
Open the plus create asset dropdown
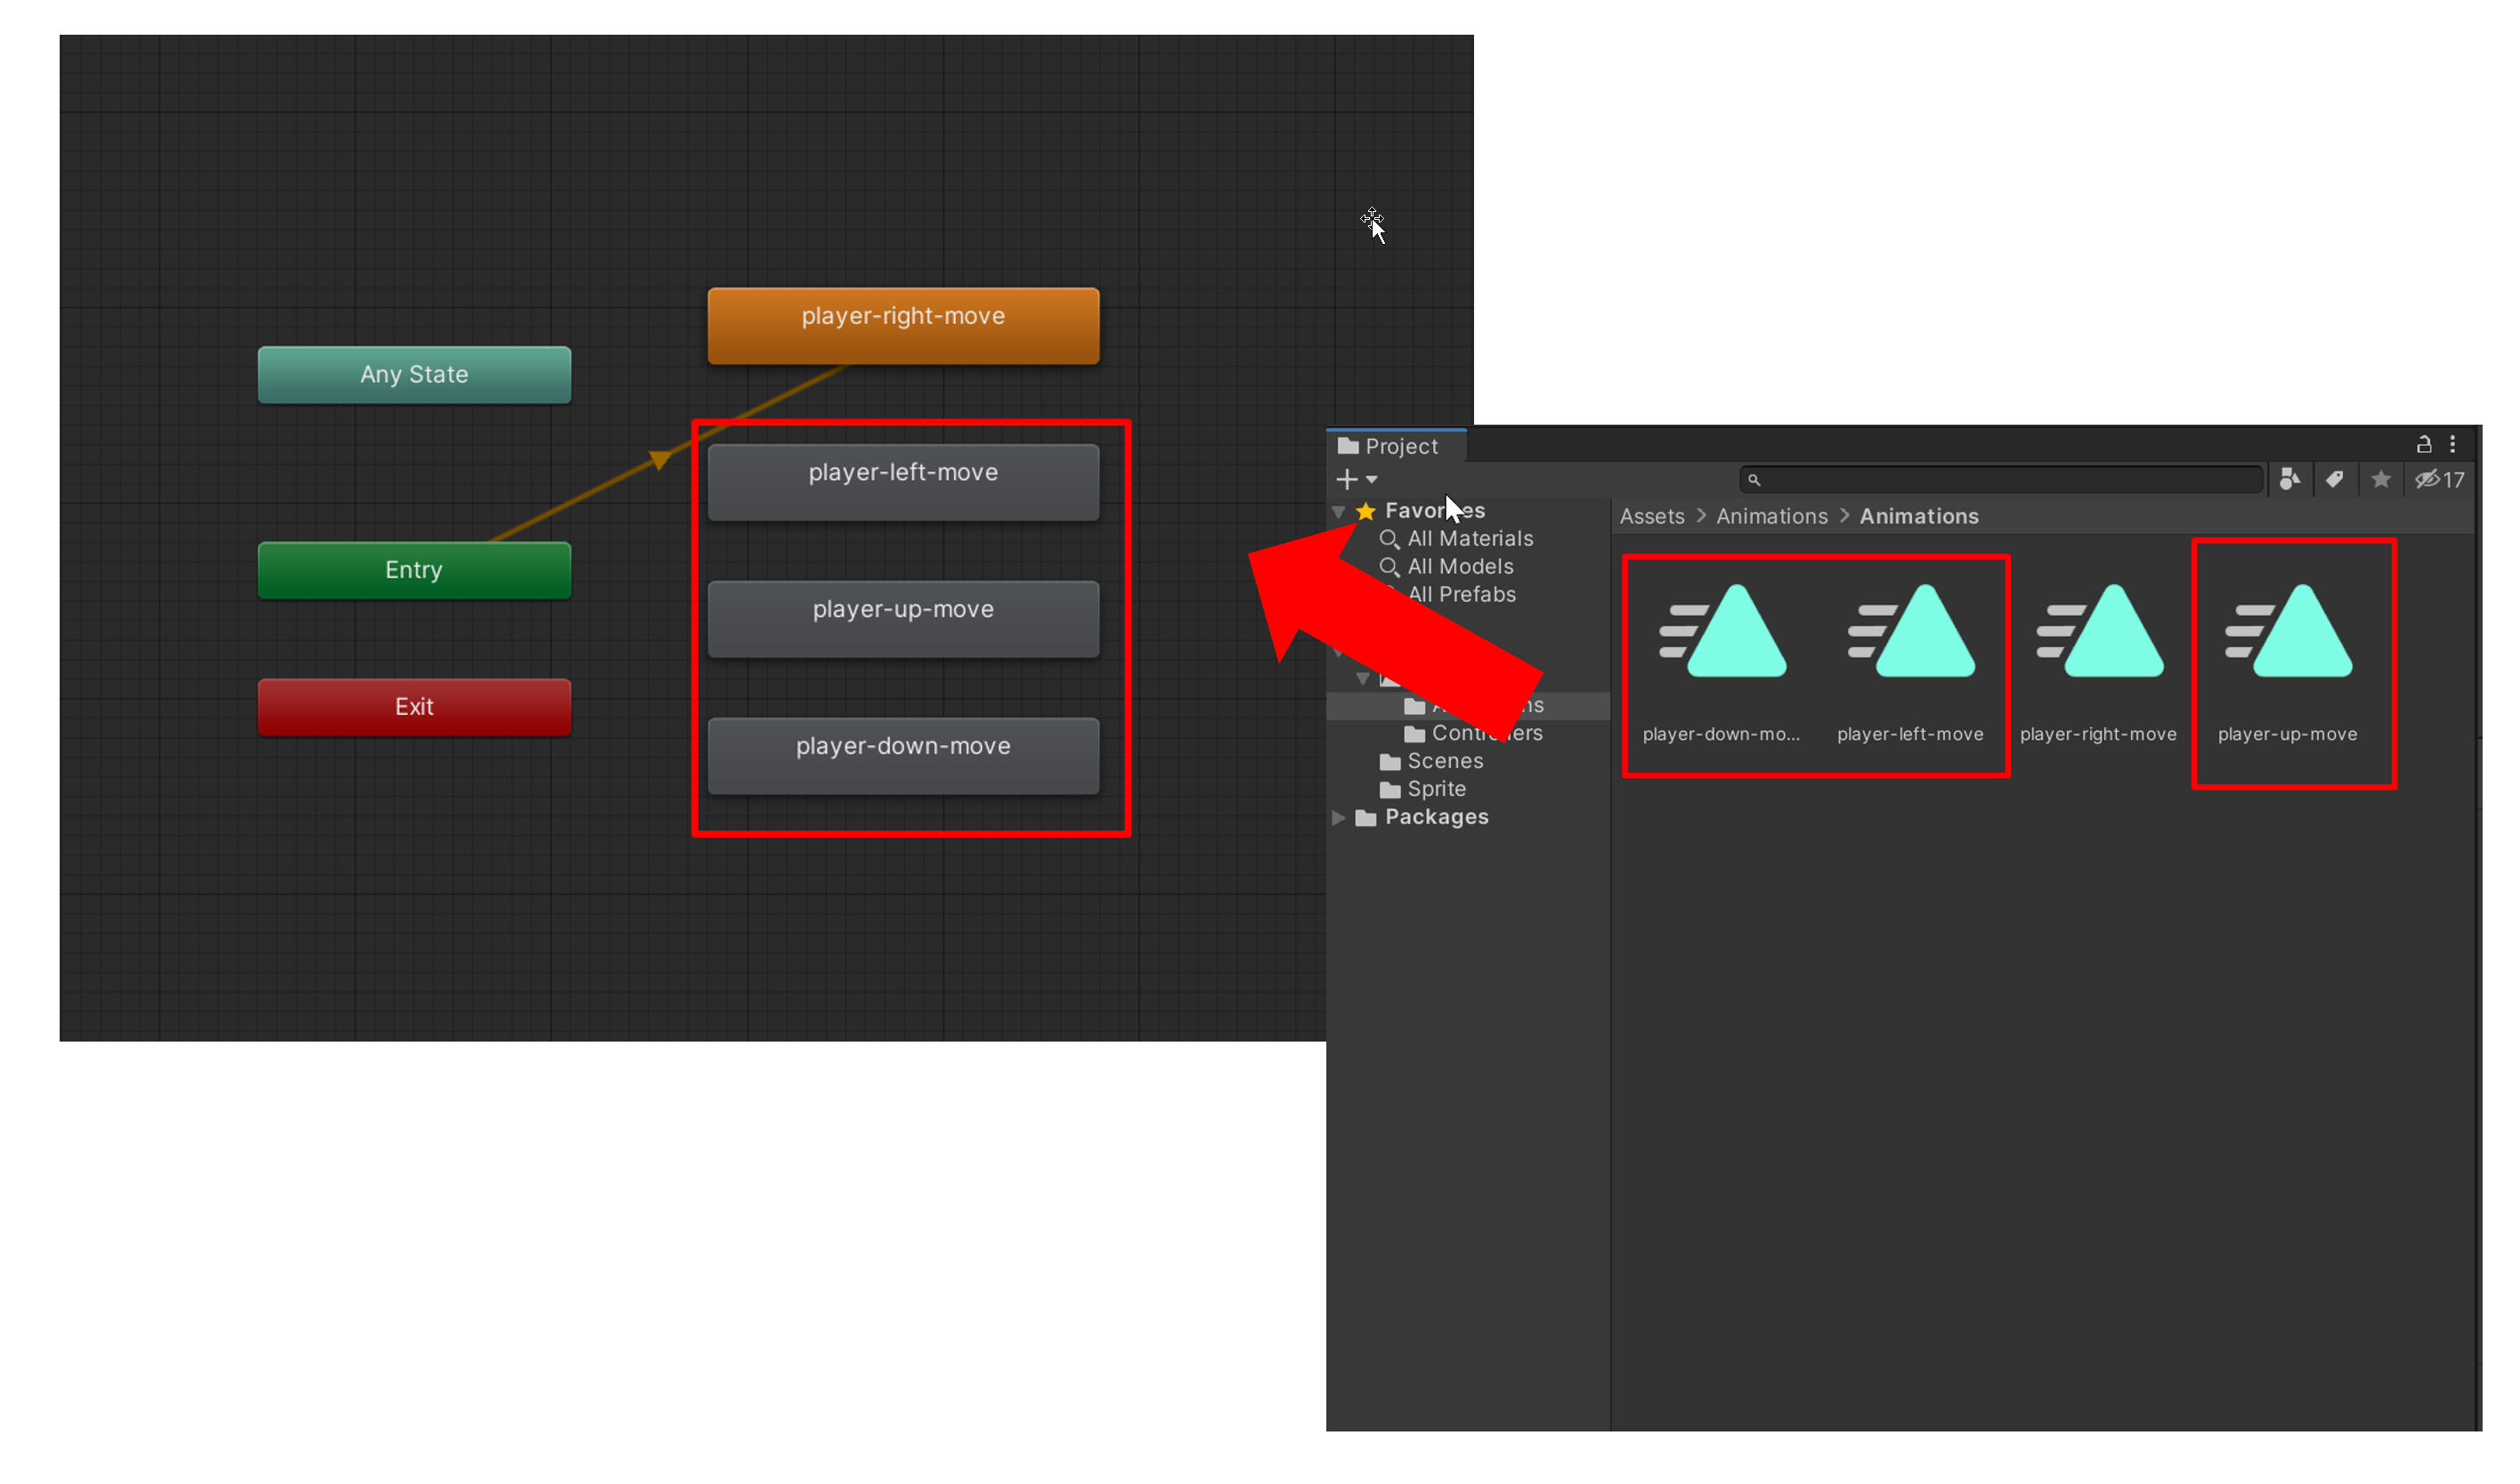(1356, 480)
